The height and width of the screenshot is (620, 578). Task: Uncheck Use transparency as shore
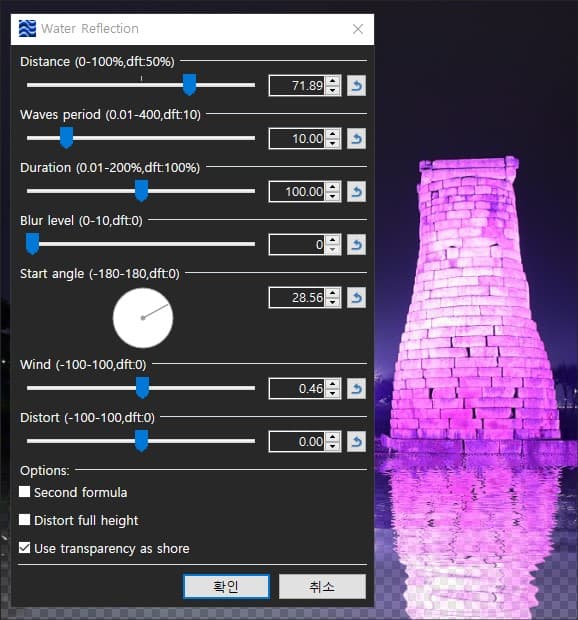(x=25, y=548)
